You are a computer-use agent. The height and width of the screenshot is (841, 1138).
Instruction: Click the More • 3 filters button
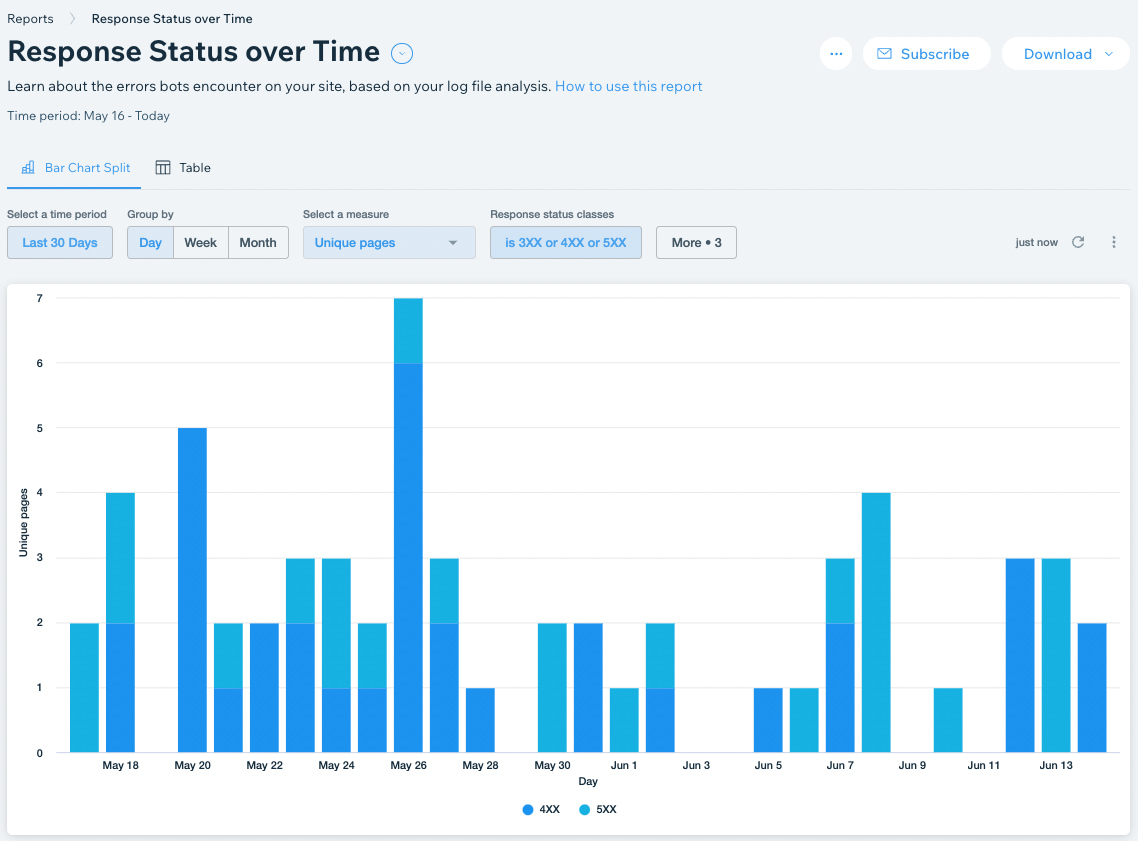point(696,242)
